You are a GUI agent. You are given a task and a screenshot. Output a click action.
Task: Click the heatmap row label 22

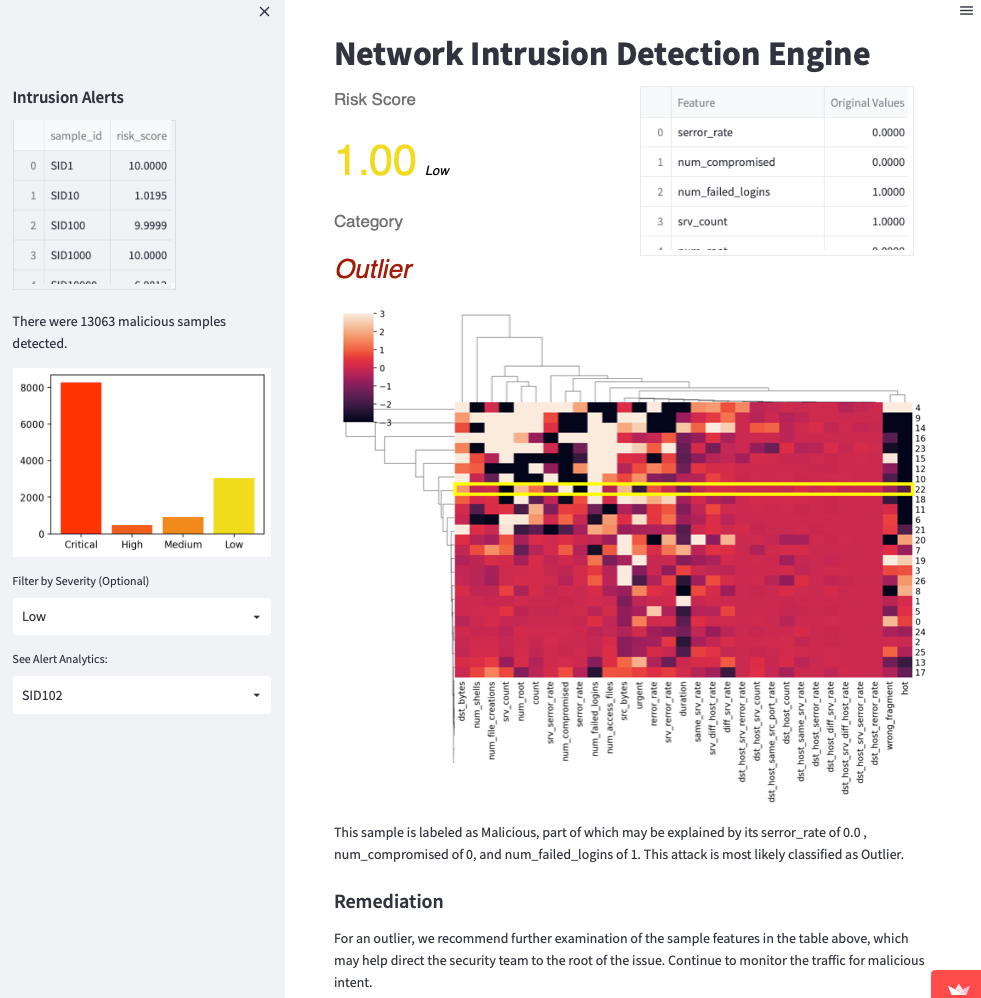(x=920, y=489)
